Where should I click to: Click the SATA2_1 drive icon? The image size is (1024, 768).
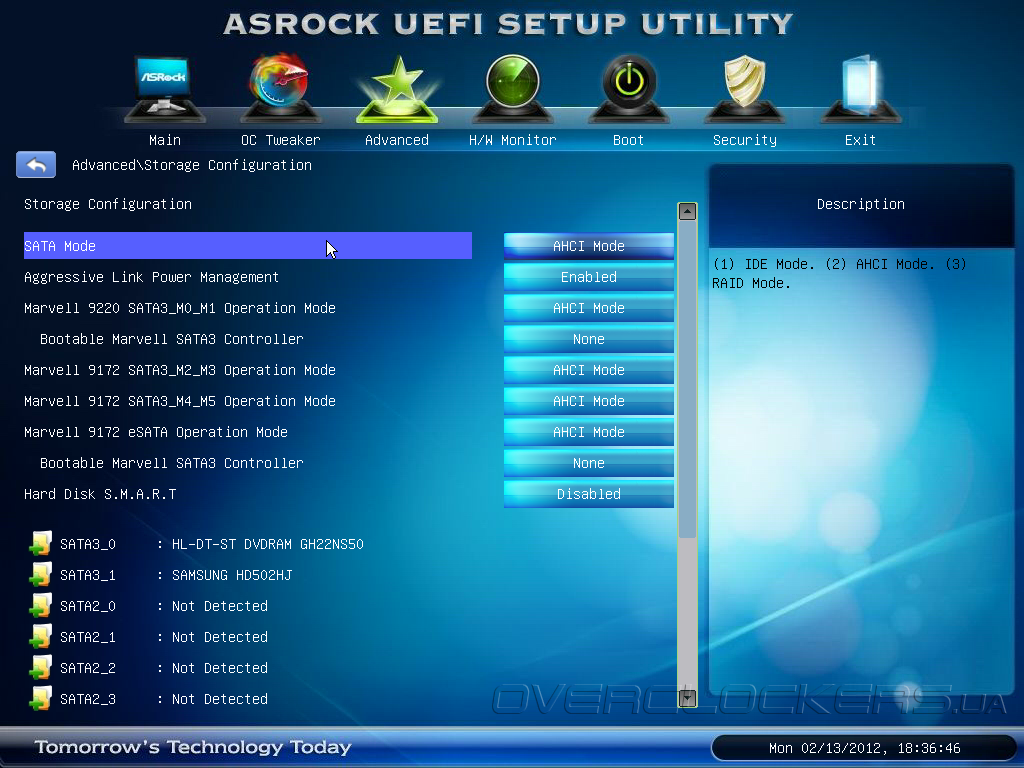pyautogui.click(x=40, y=637)
